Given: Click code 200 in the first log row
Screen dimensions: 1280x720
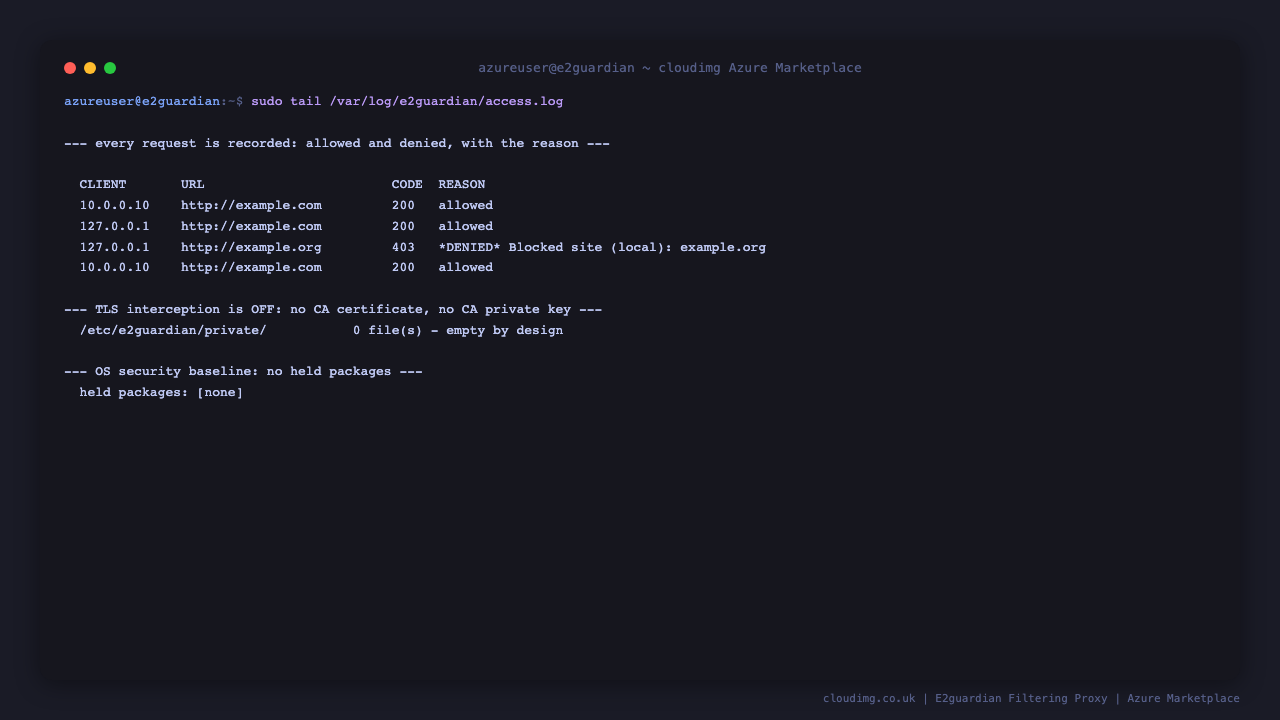Looking at the screenshot, I should click(403, 205).
